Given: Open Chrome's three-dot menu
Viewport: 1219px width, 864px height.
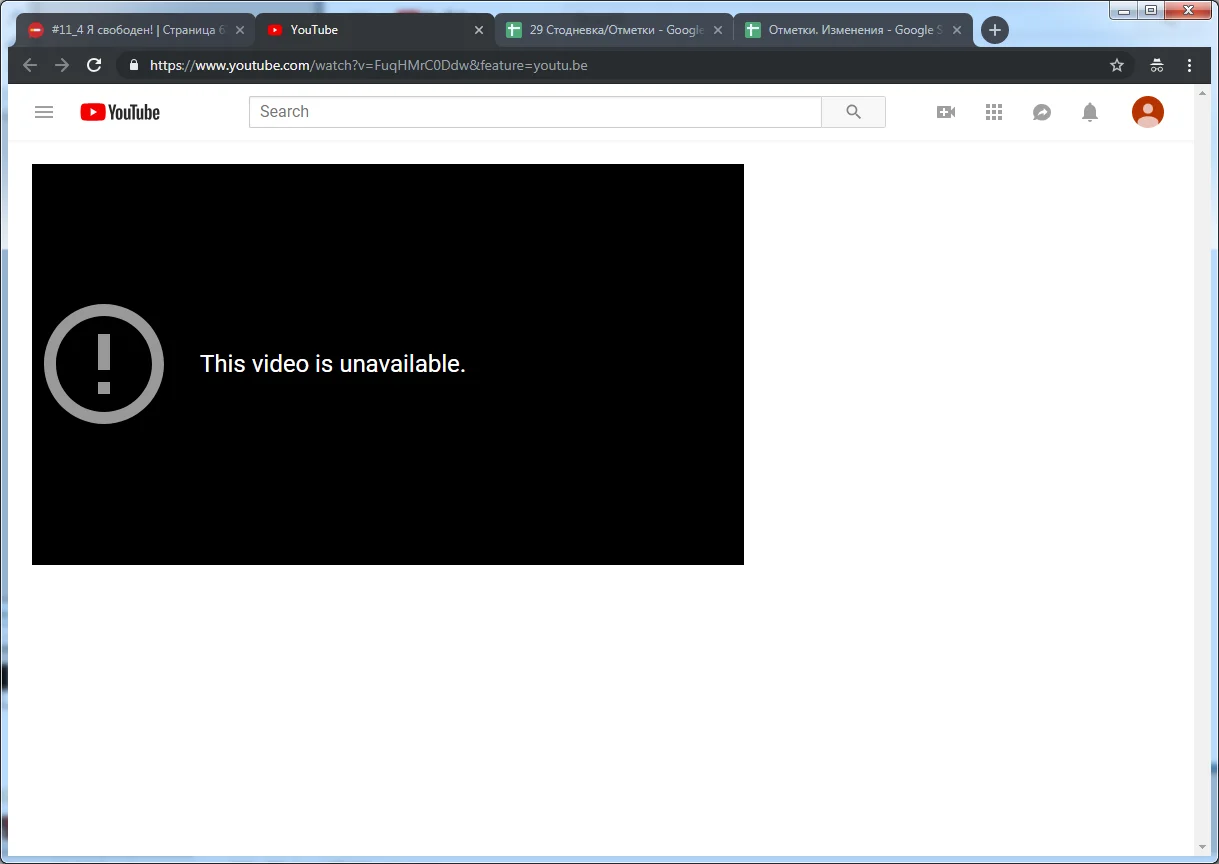Looking at the screenshot, I should (1189, 65).
